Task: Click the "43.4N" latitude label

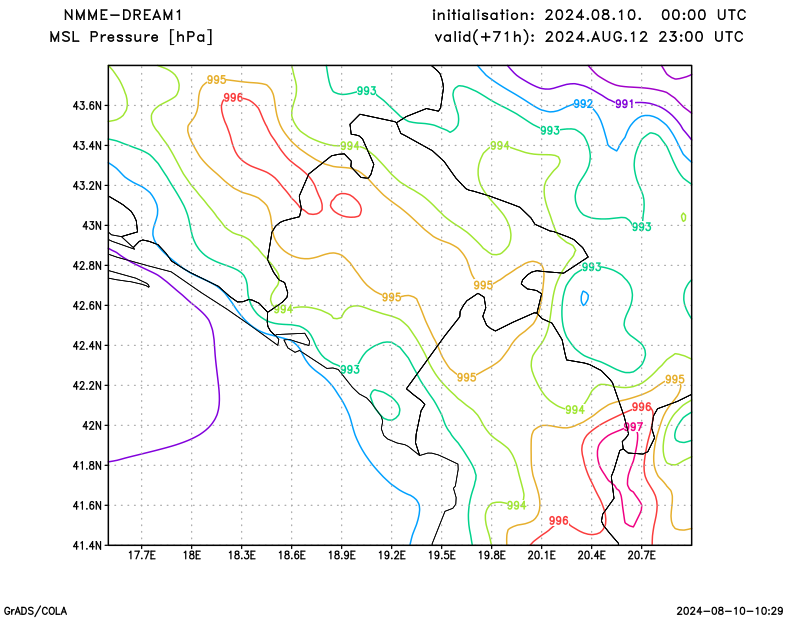Action: coord(87,145)
